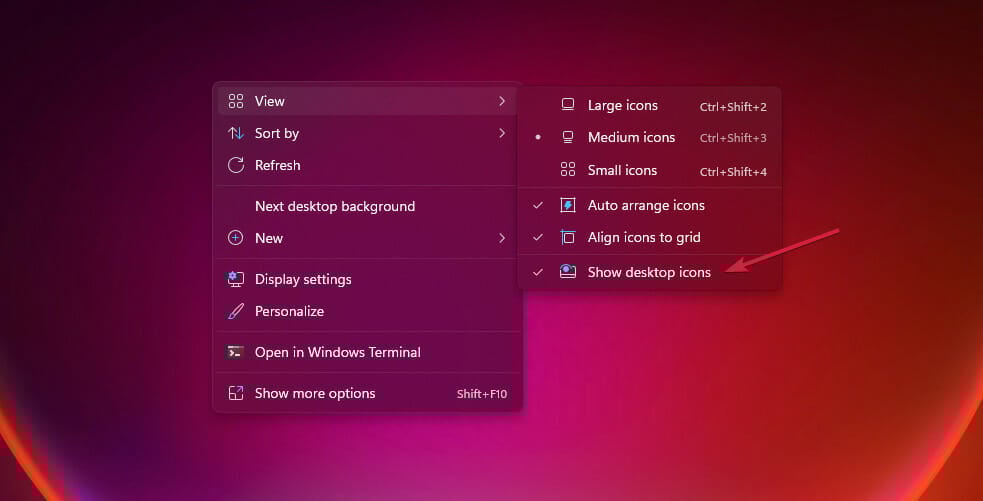Click the Medium icons monitor icon
The width and height of the screenshot is (983, 501).
click(x=568, y=137)
